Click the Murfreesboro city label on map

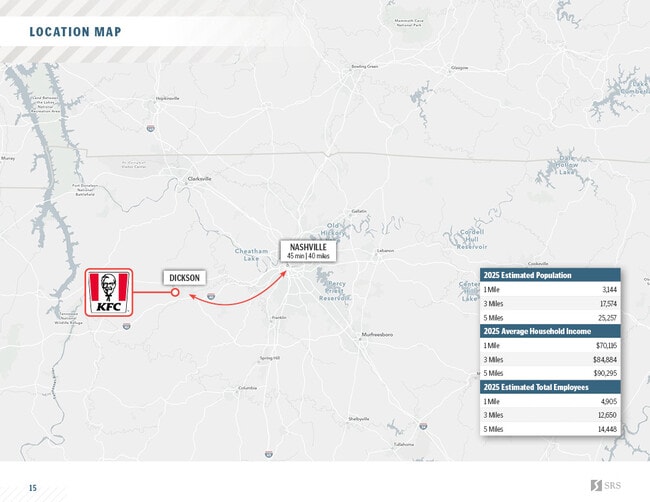coord(377,334)
